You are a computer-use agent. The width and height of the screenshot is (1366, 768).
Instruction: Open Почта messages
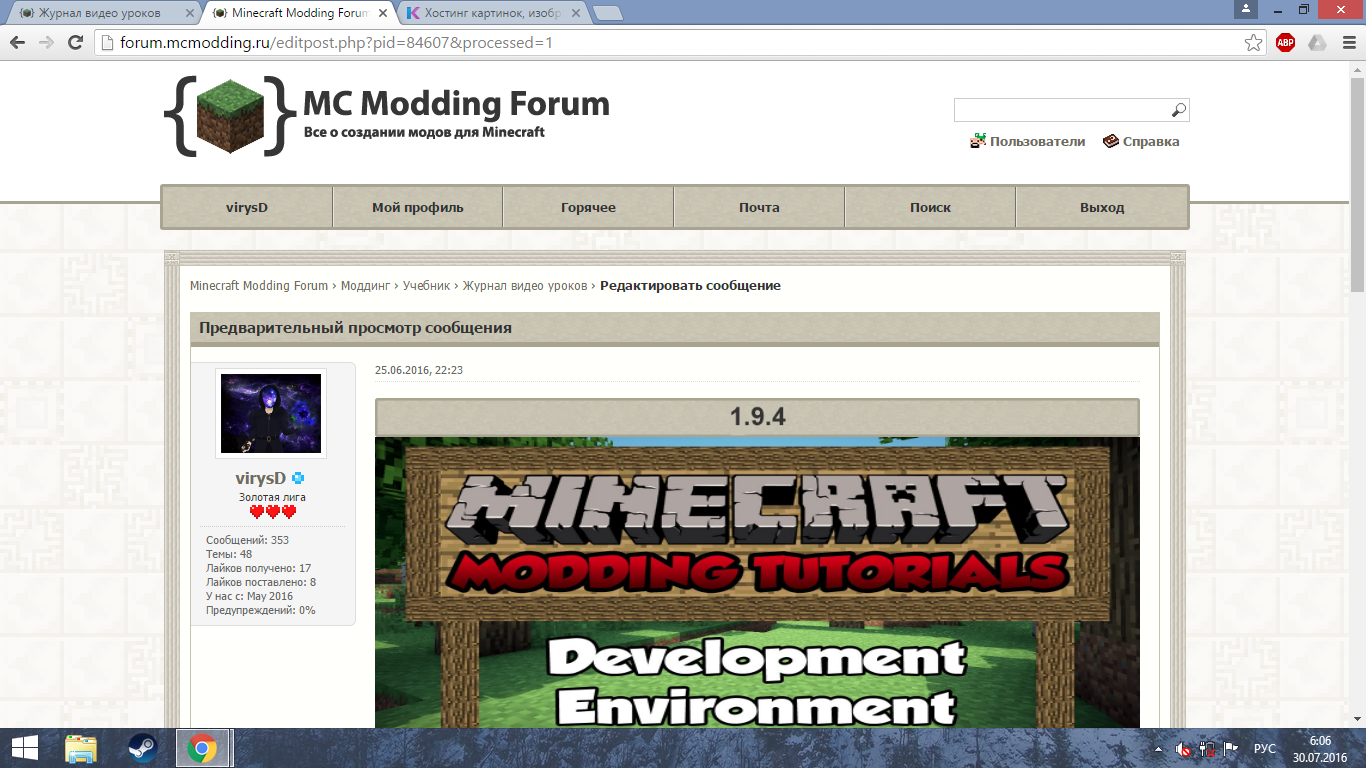point(759,208)
